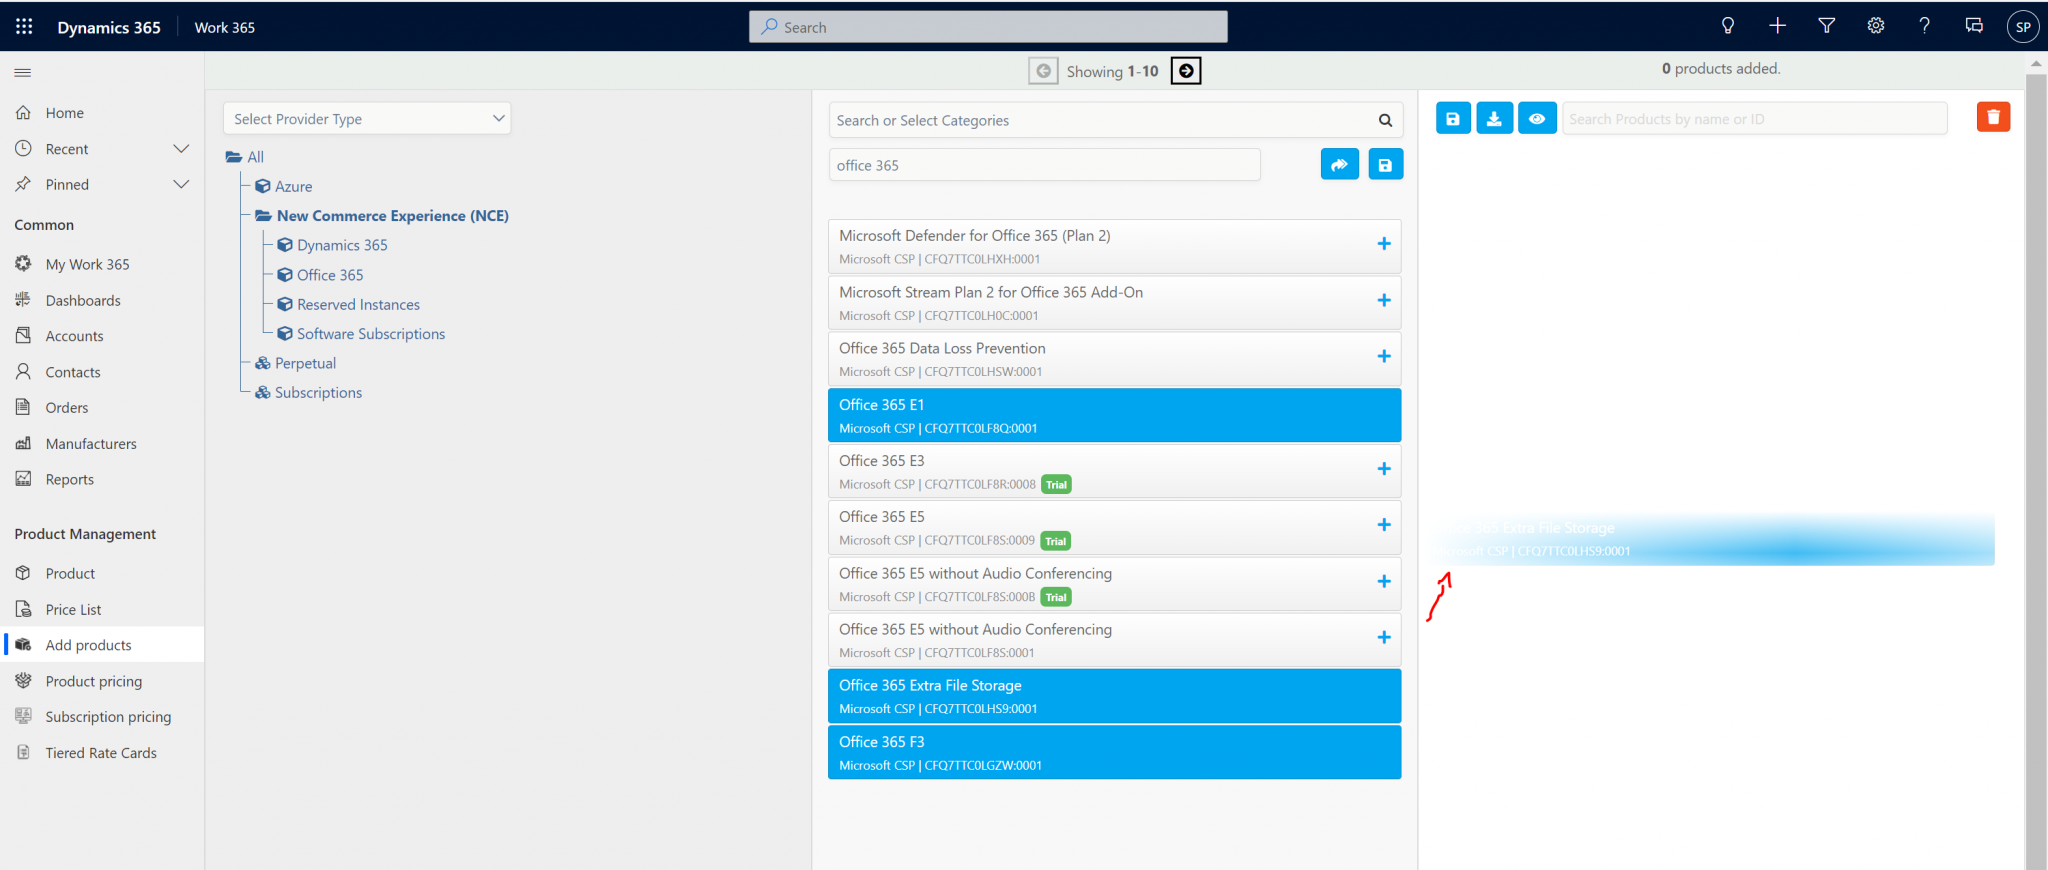
Task: Click the office 365 product filter field
Action: 1044,165
